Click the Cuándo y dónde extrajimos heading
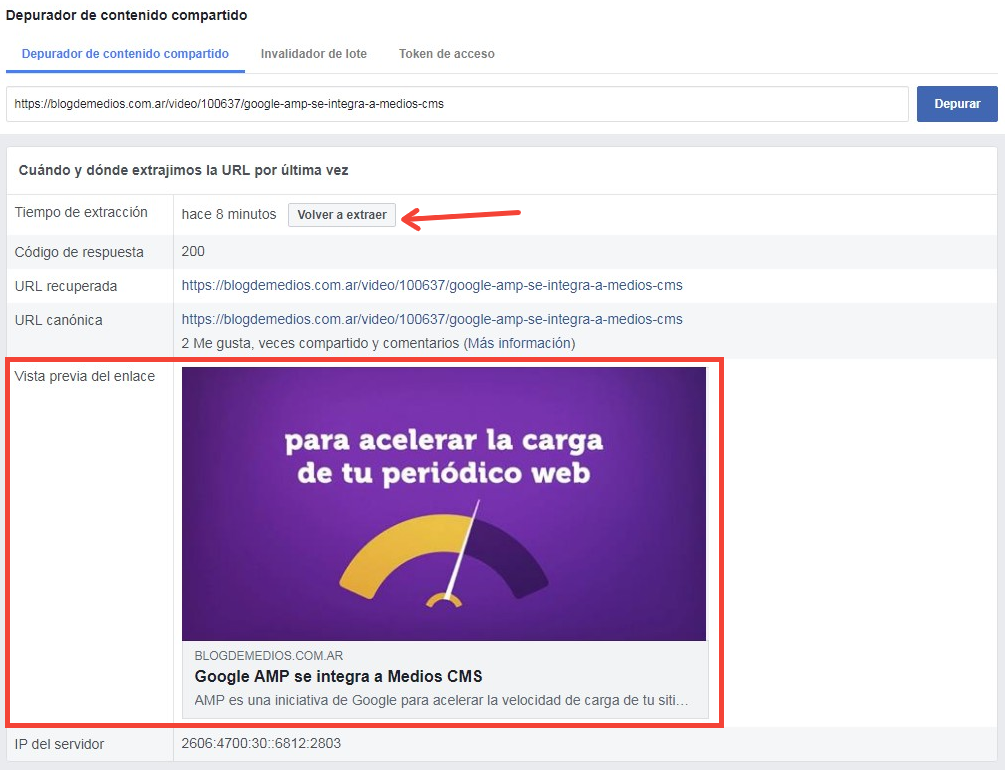1005x770 pixels. (183, 171)
